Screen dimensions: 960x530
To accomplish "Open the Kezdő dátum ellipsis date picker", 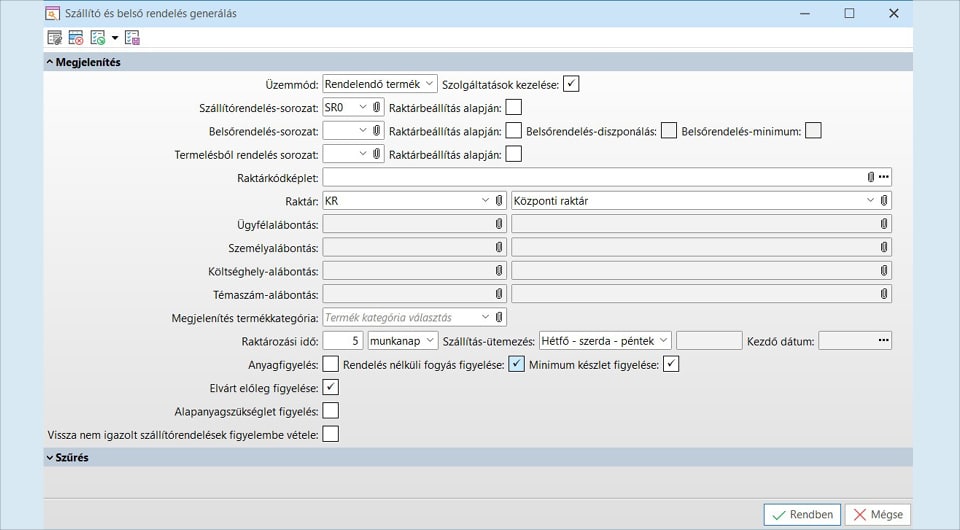I will (884, 341).
